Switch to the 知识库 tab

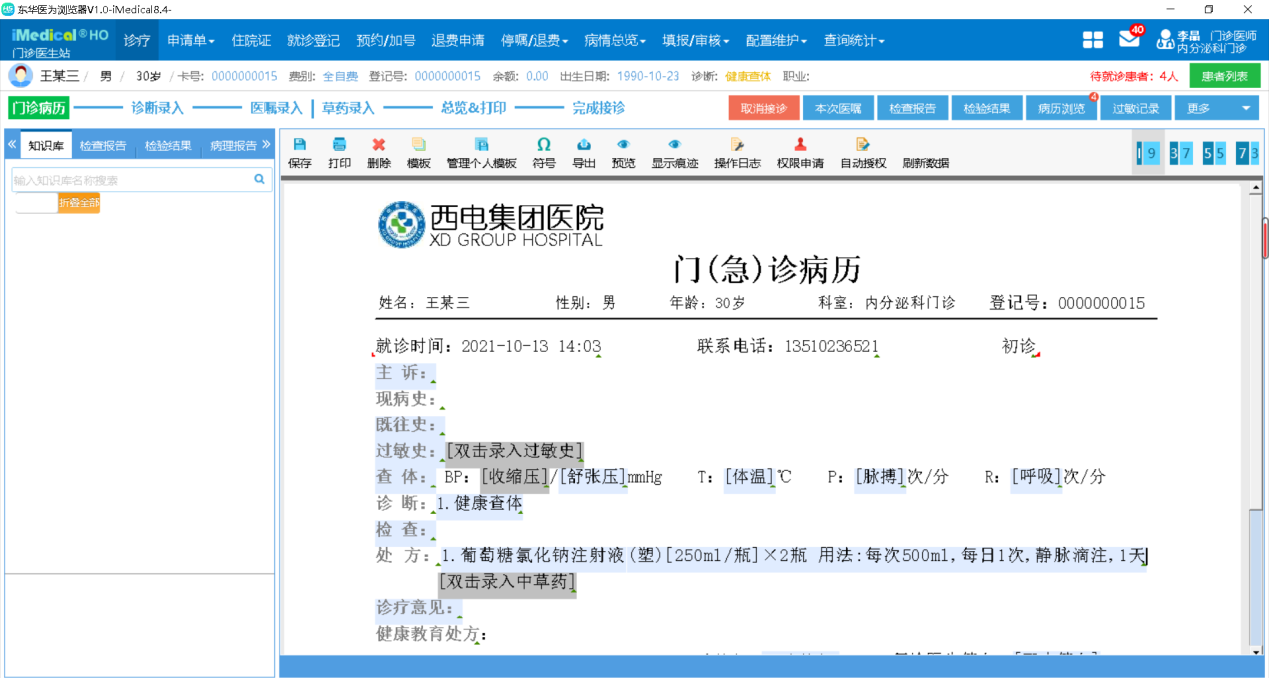click(x=44, y=143)
